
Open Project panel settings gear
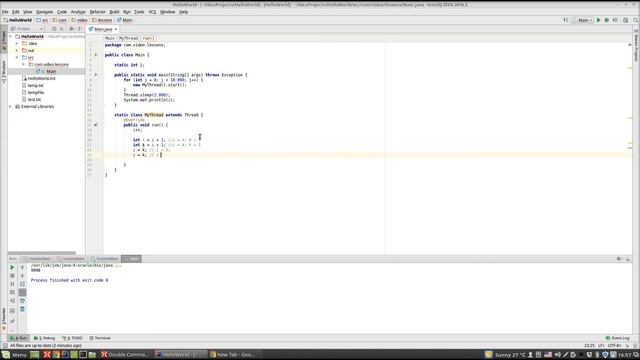pyautogui.click(x=71, y=29)
